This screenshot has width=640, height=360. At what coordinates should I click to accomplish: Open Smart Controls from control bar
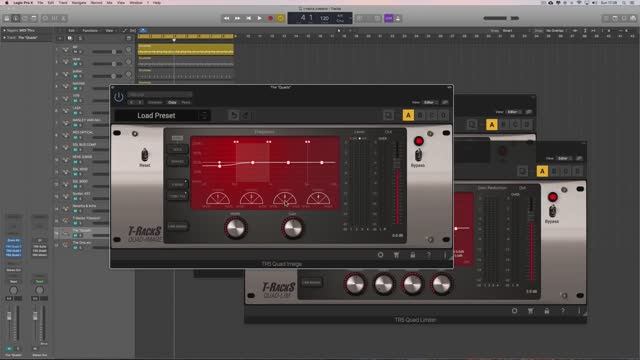click(45, 18)
